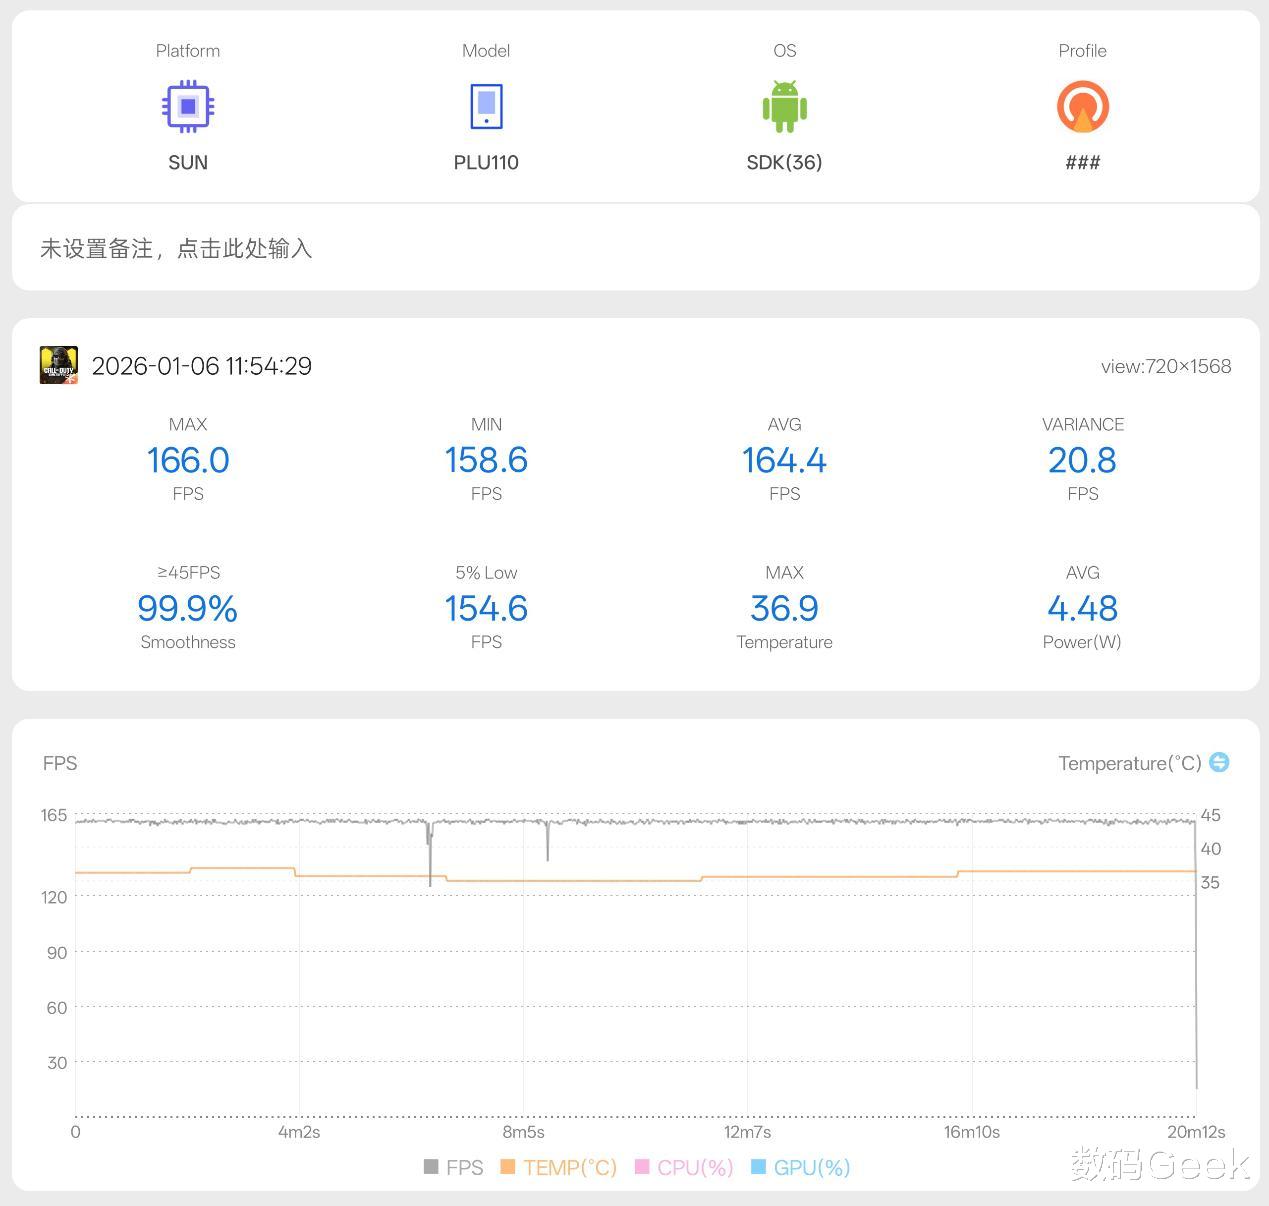Viewport: 1269px width, 1206px height.
Task: Click the view:720×1568 resolution label
Action: pos(1166,366)
